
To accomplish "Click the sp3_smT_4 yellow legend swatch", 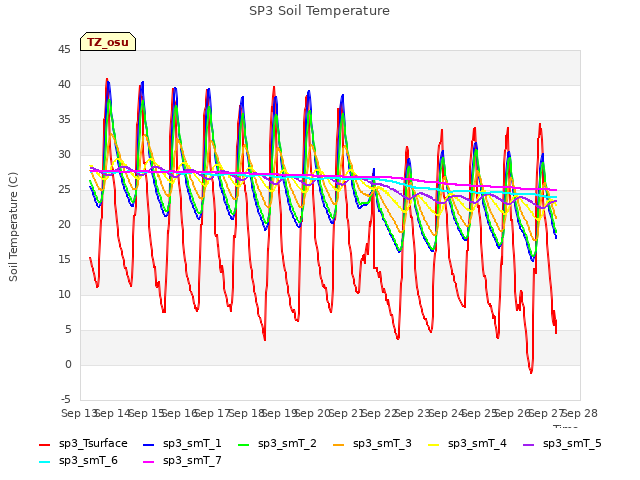I will click(x=433, y=444).
